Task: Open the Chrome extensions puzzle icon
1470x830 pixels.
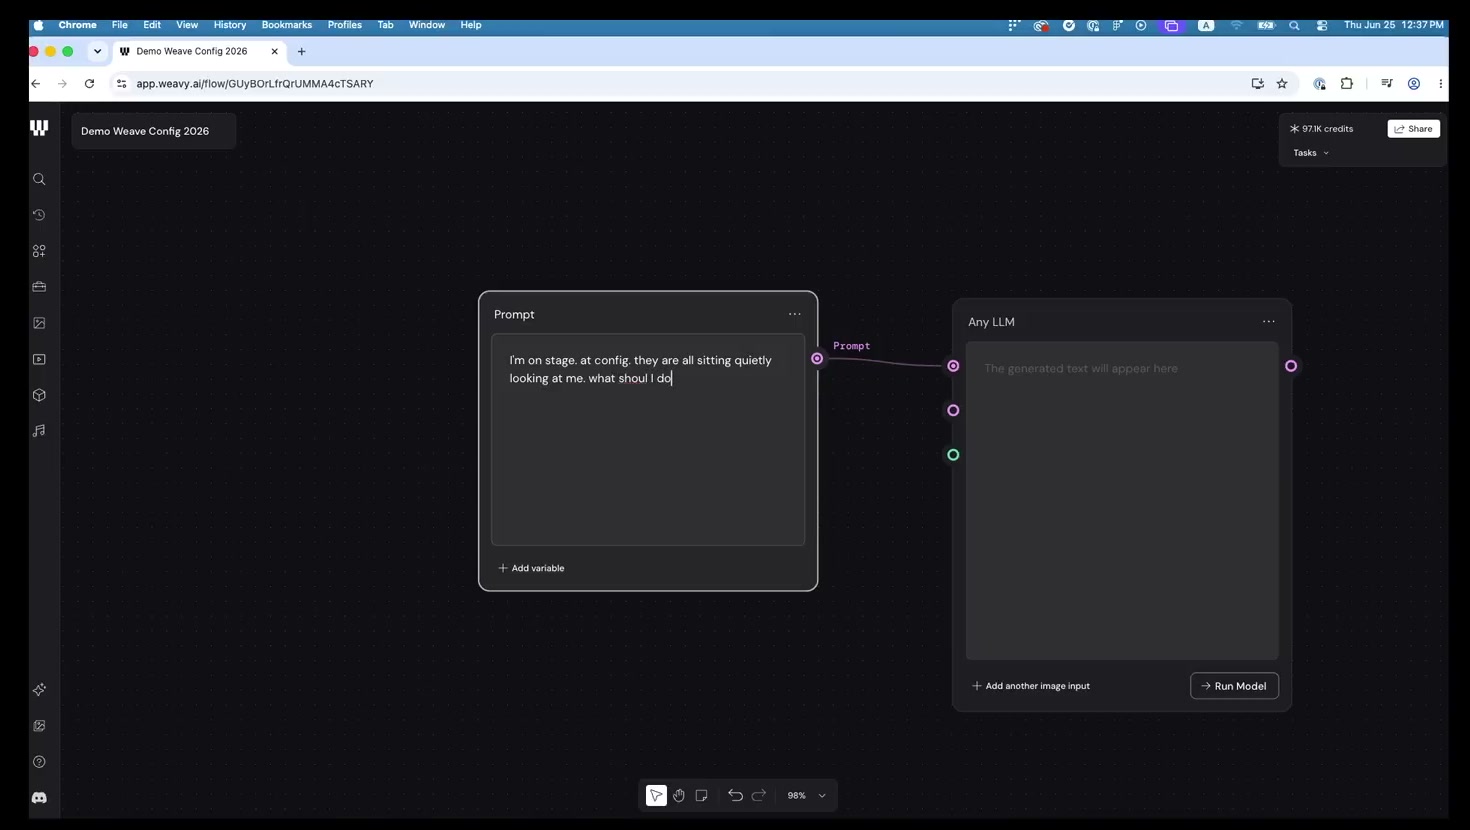Action: point(1347,84)
